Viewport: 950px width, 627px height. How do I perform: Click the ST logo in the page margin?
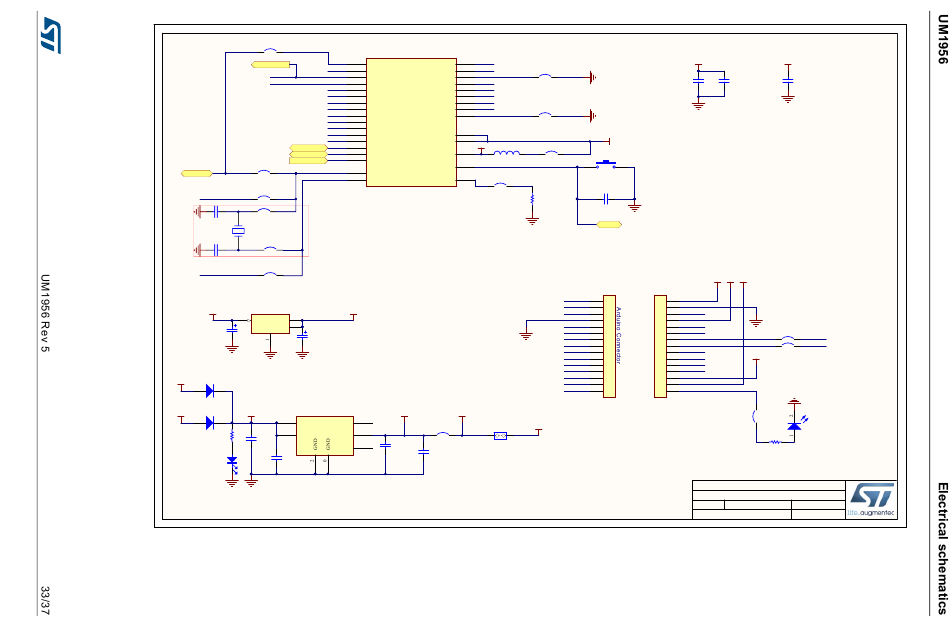point(51,35)
